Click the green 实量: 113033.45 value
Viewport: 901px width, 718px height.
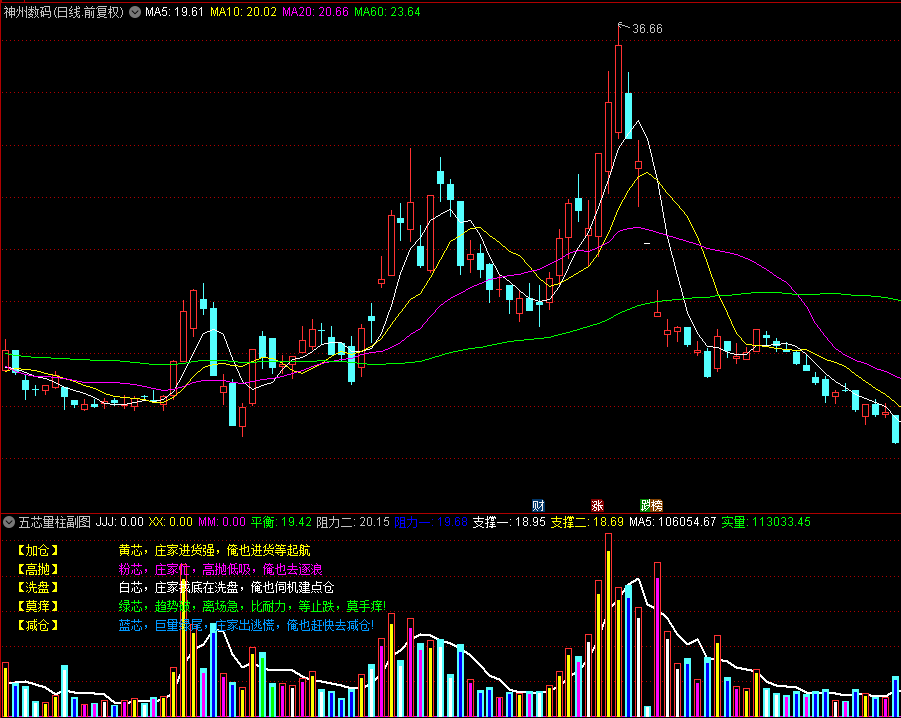(x=766, y=522)
